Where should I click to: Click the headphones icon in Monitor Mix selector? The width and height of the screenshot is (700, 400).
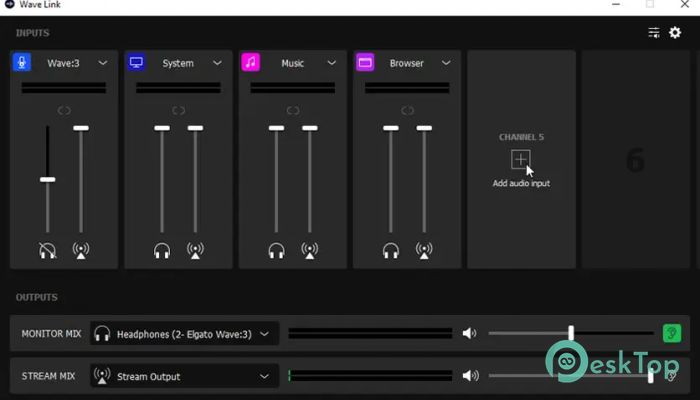coord(102,333)
